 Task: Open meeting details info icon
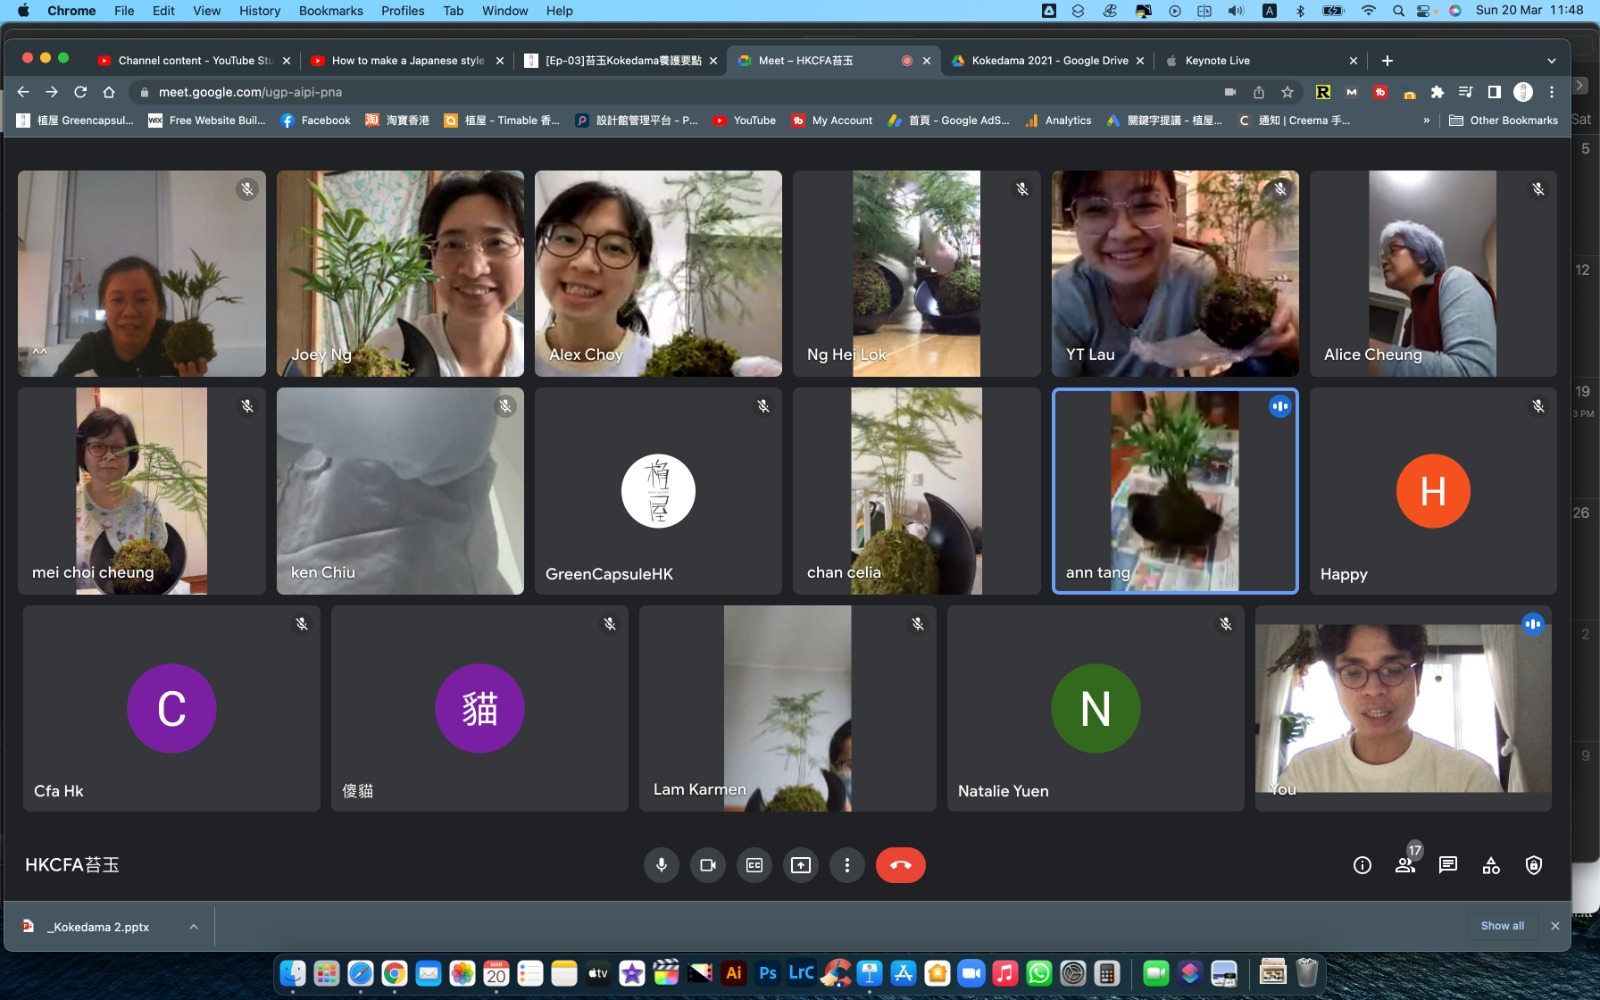(1362, 865)
